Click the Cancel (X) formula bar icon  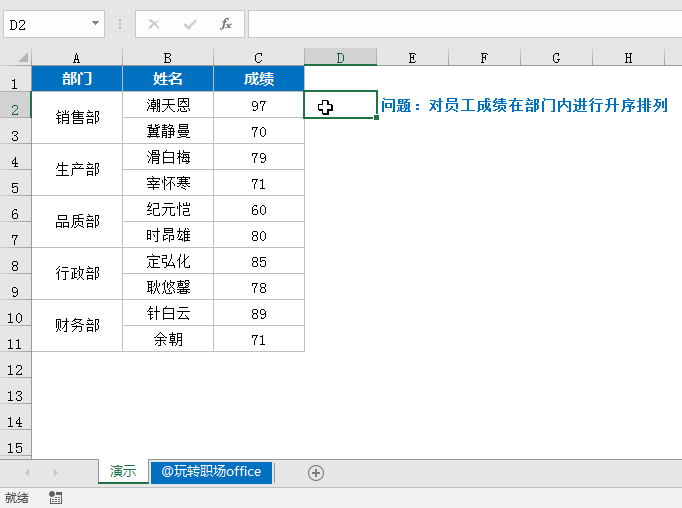(x=154, y=24)
